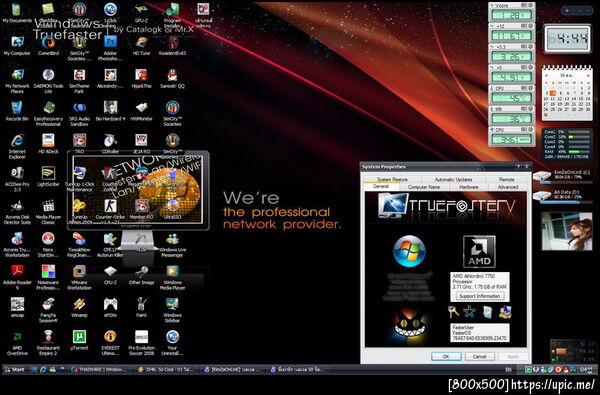Launch LightScribe desktop icon
The height and width of the screenshot is (395, 600).
point(48,177)
